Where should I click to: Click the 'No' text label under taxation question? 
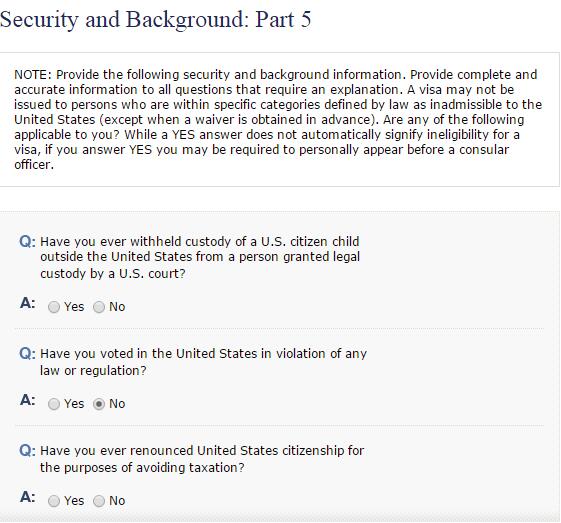click(117, 500)
